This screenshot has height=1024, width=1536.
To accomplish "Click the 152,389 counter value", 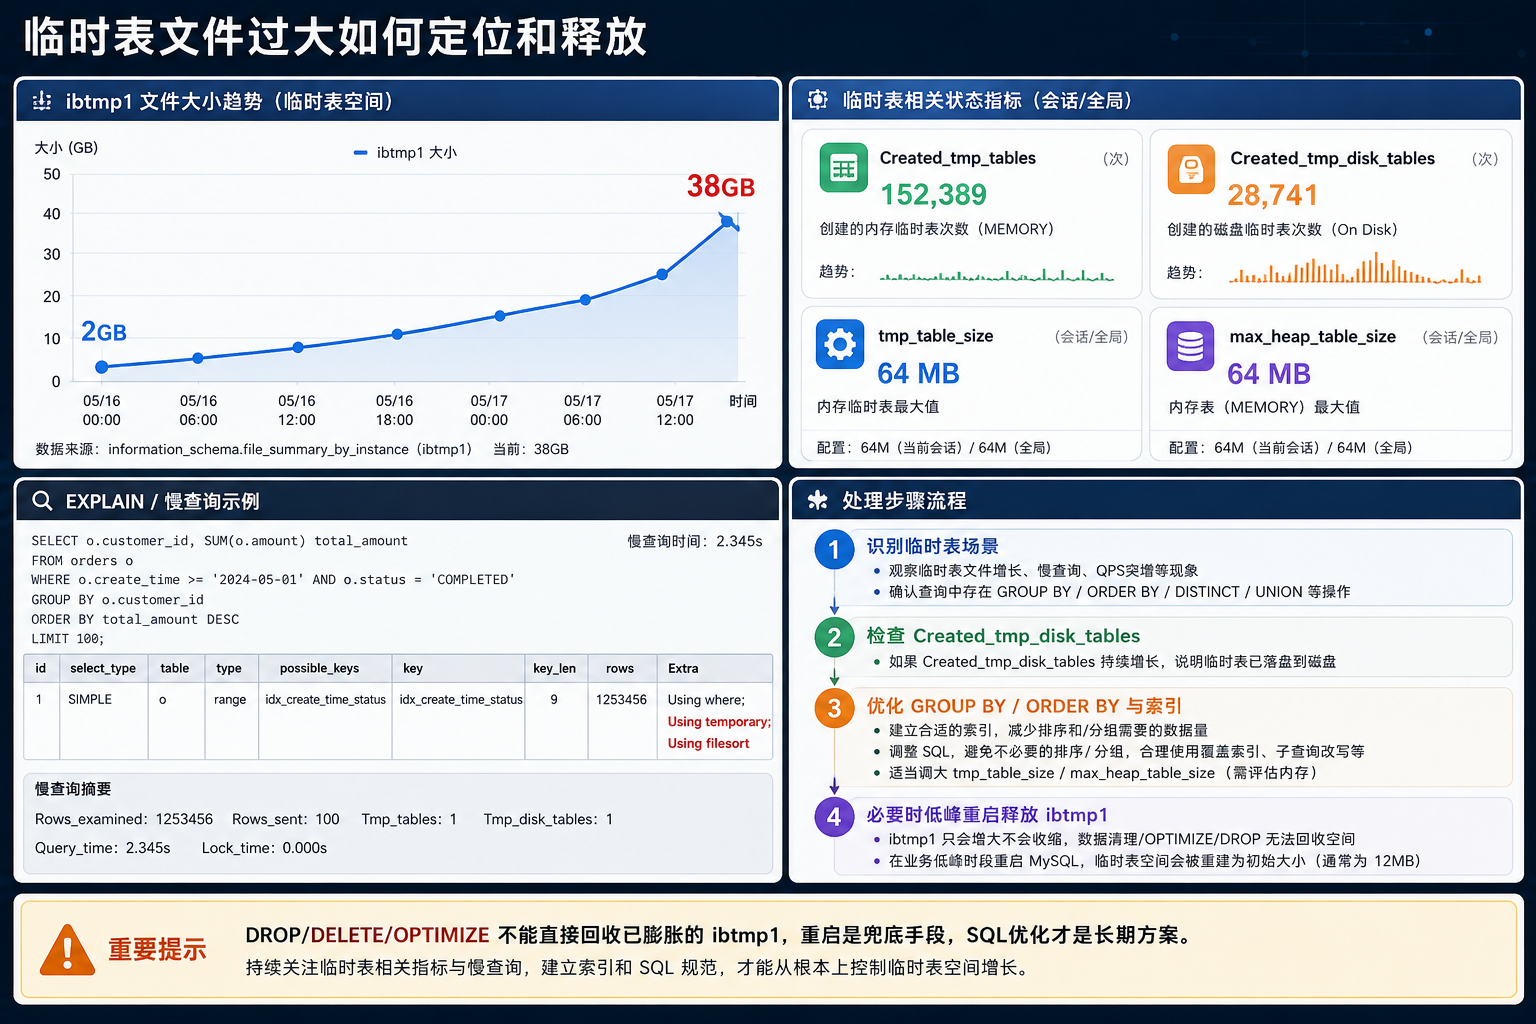I will 933,194.
